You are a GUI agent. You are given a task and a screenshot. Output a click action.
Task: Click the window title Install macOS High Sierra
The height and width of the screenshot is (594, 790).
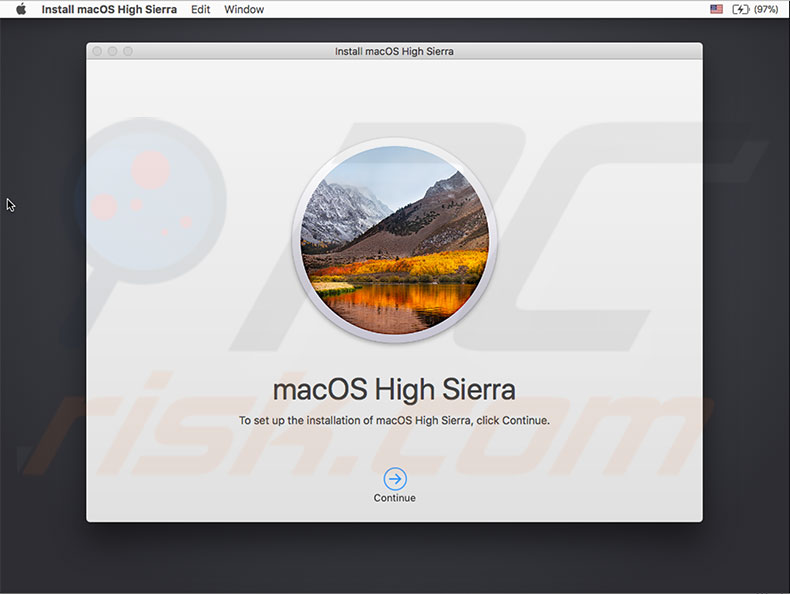pos(394,51)
